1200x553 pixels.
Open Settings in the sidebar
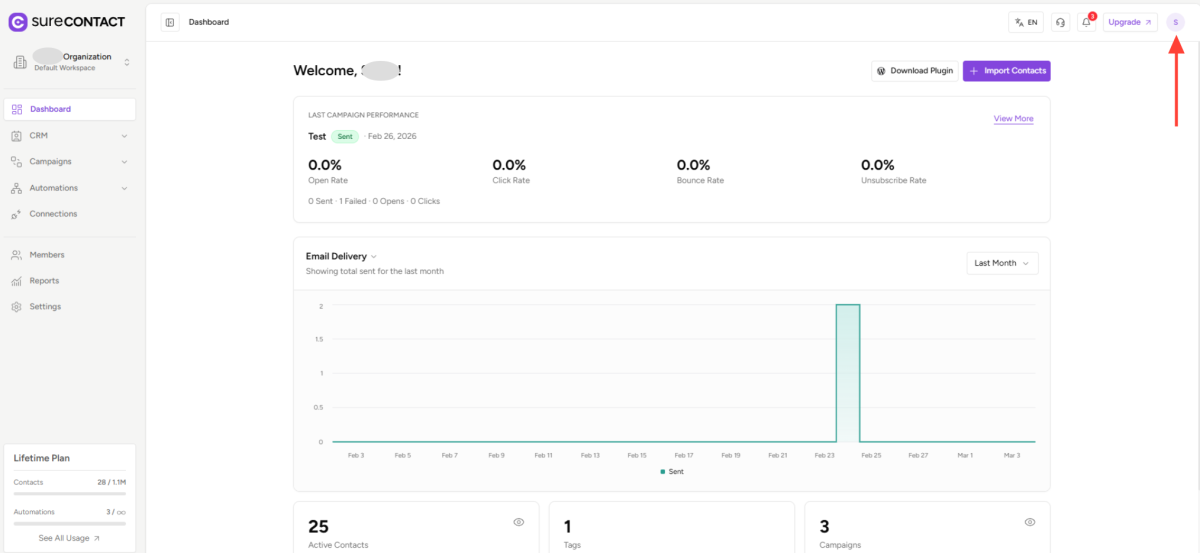point(45,307)
